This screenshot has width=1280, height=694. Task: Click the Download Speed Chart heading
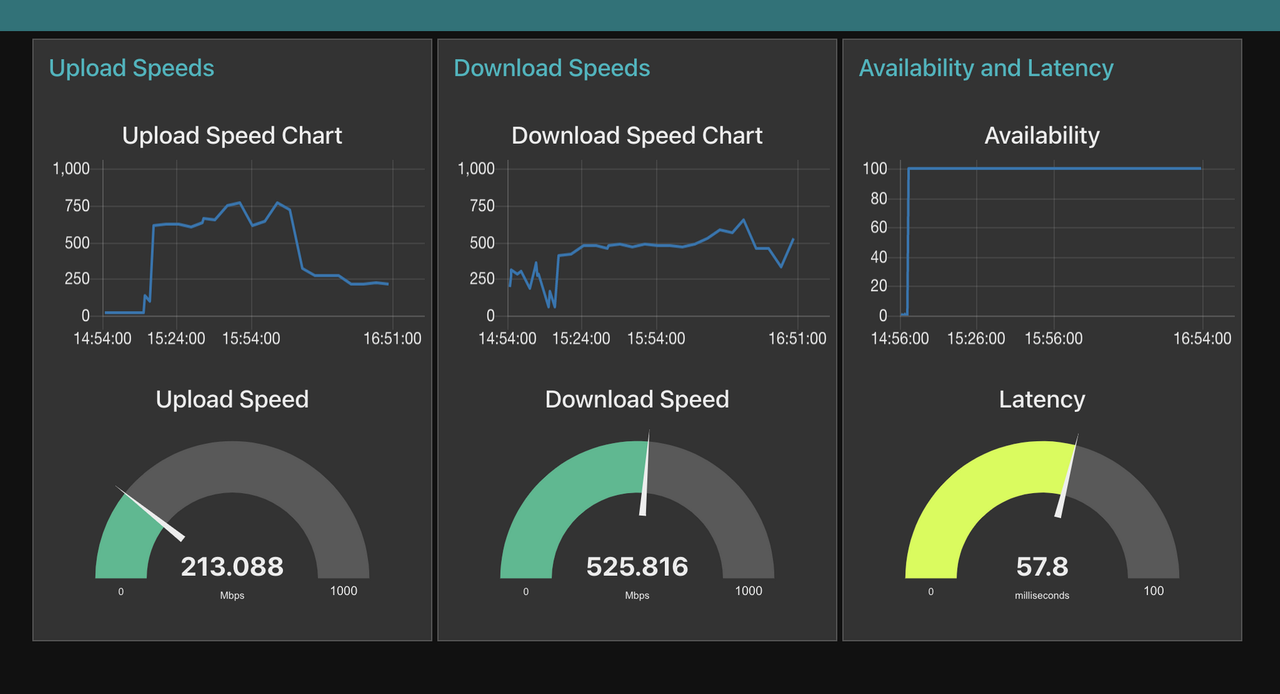637,136
